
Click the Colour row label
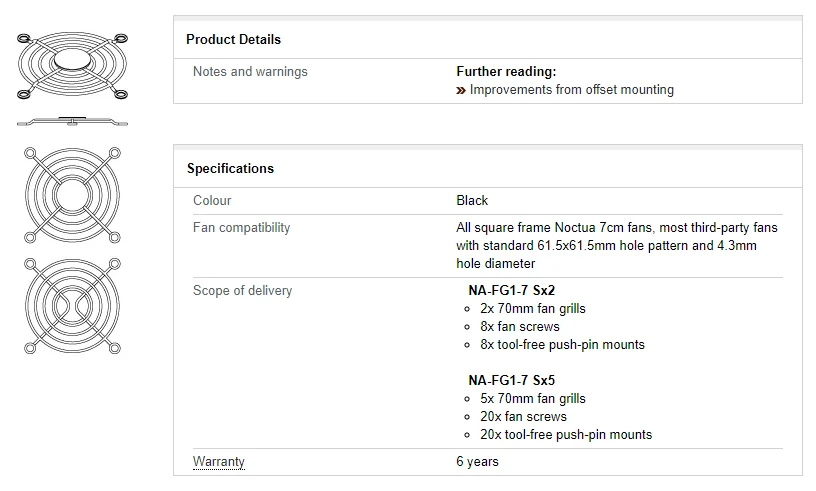(x=212, y=201)
